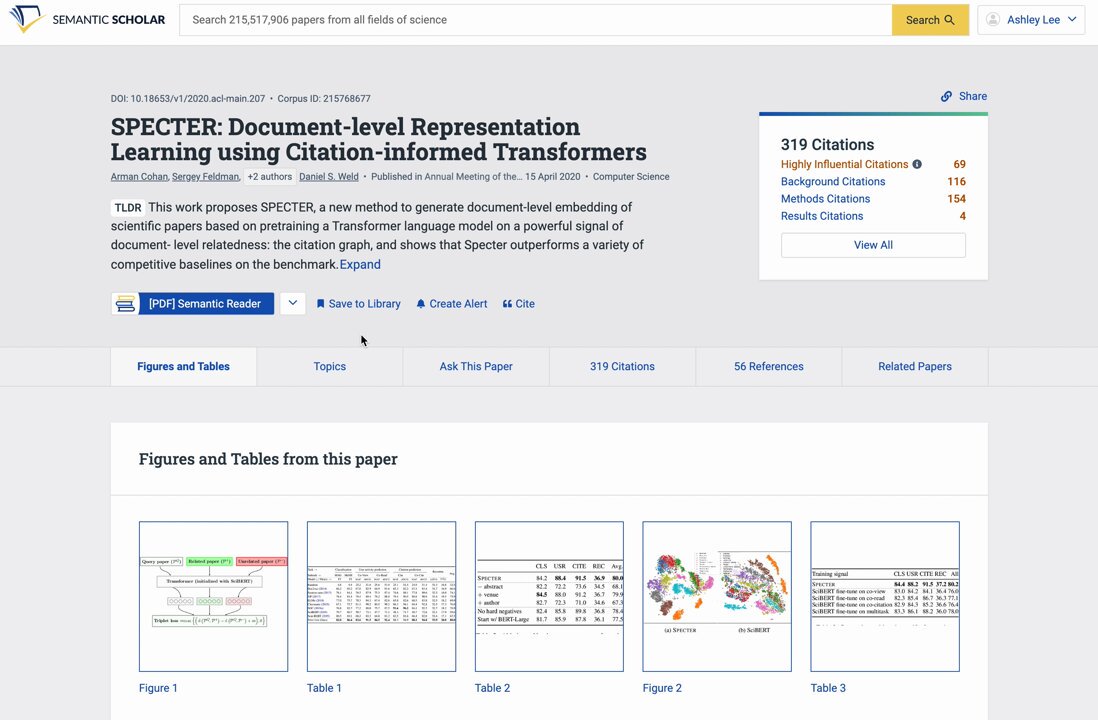The width and height of the screenshot is (1098, 720).
Task: Open Background Citations
Action: point(833,181)
